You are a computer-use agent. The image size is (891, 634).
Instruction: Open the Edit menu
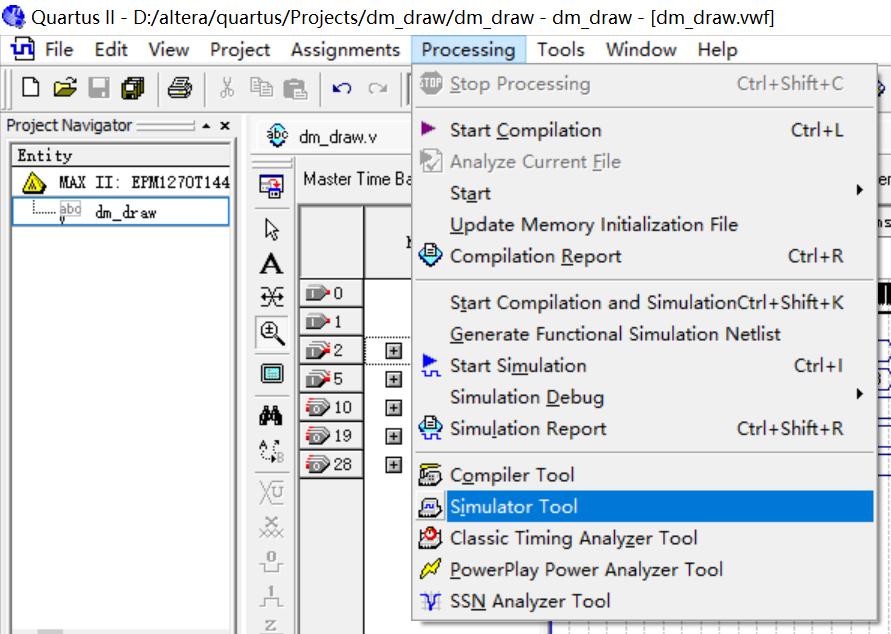pyautogui.click(x=111, y=49)
